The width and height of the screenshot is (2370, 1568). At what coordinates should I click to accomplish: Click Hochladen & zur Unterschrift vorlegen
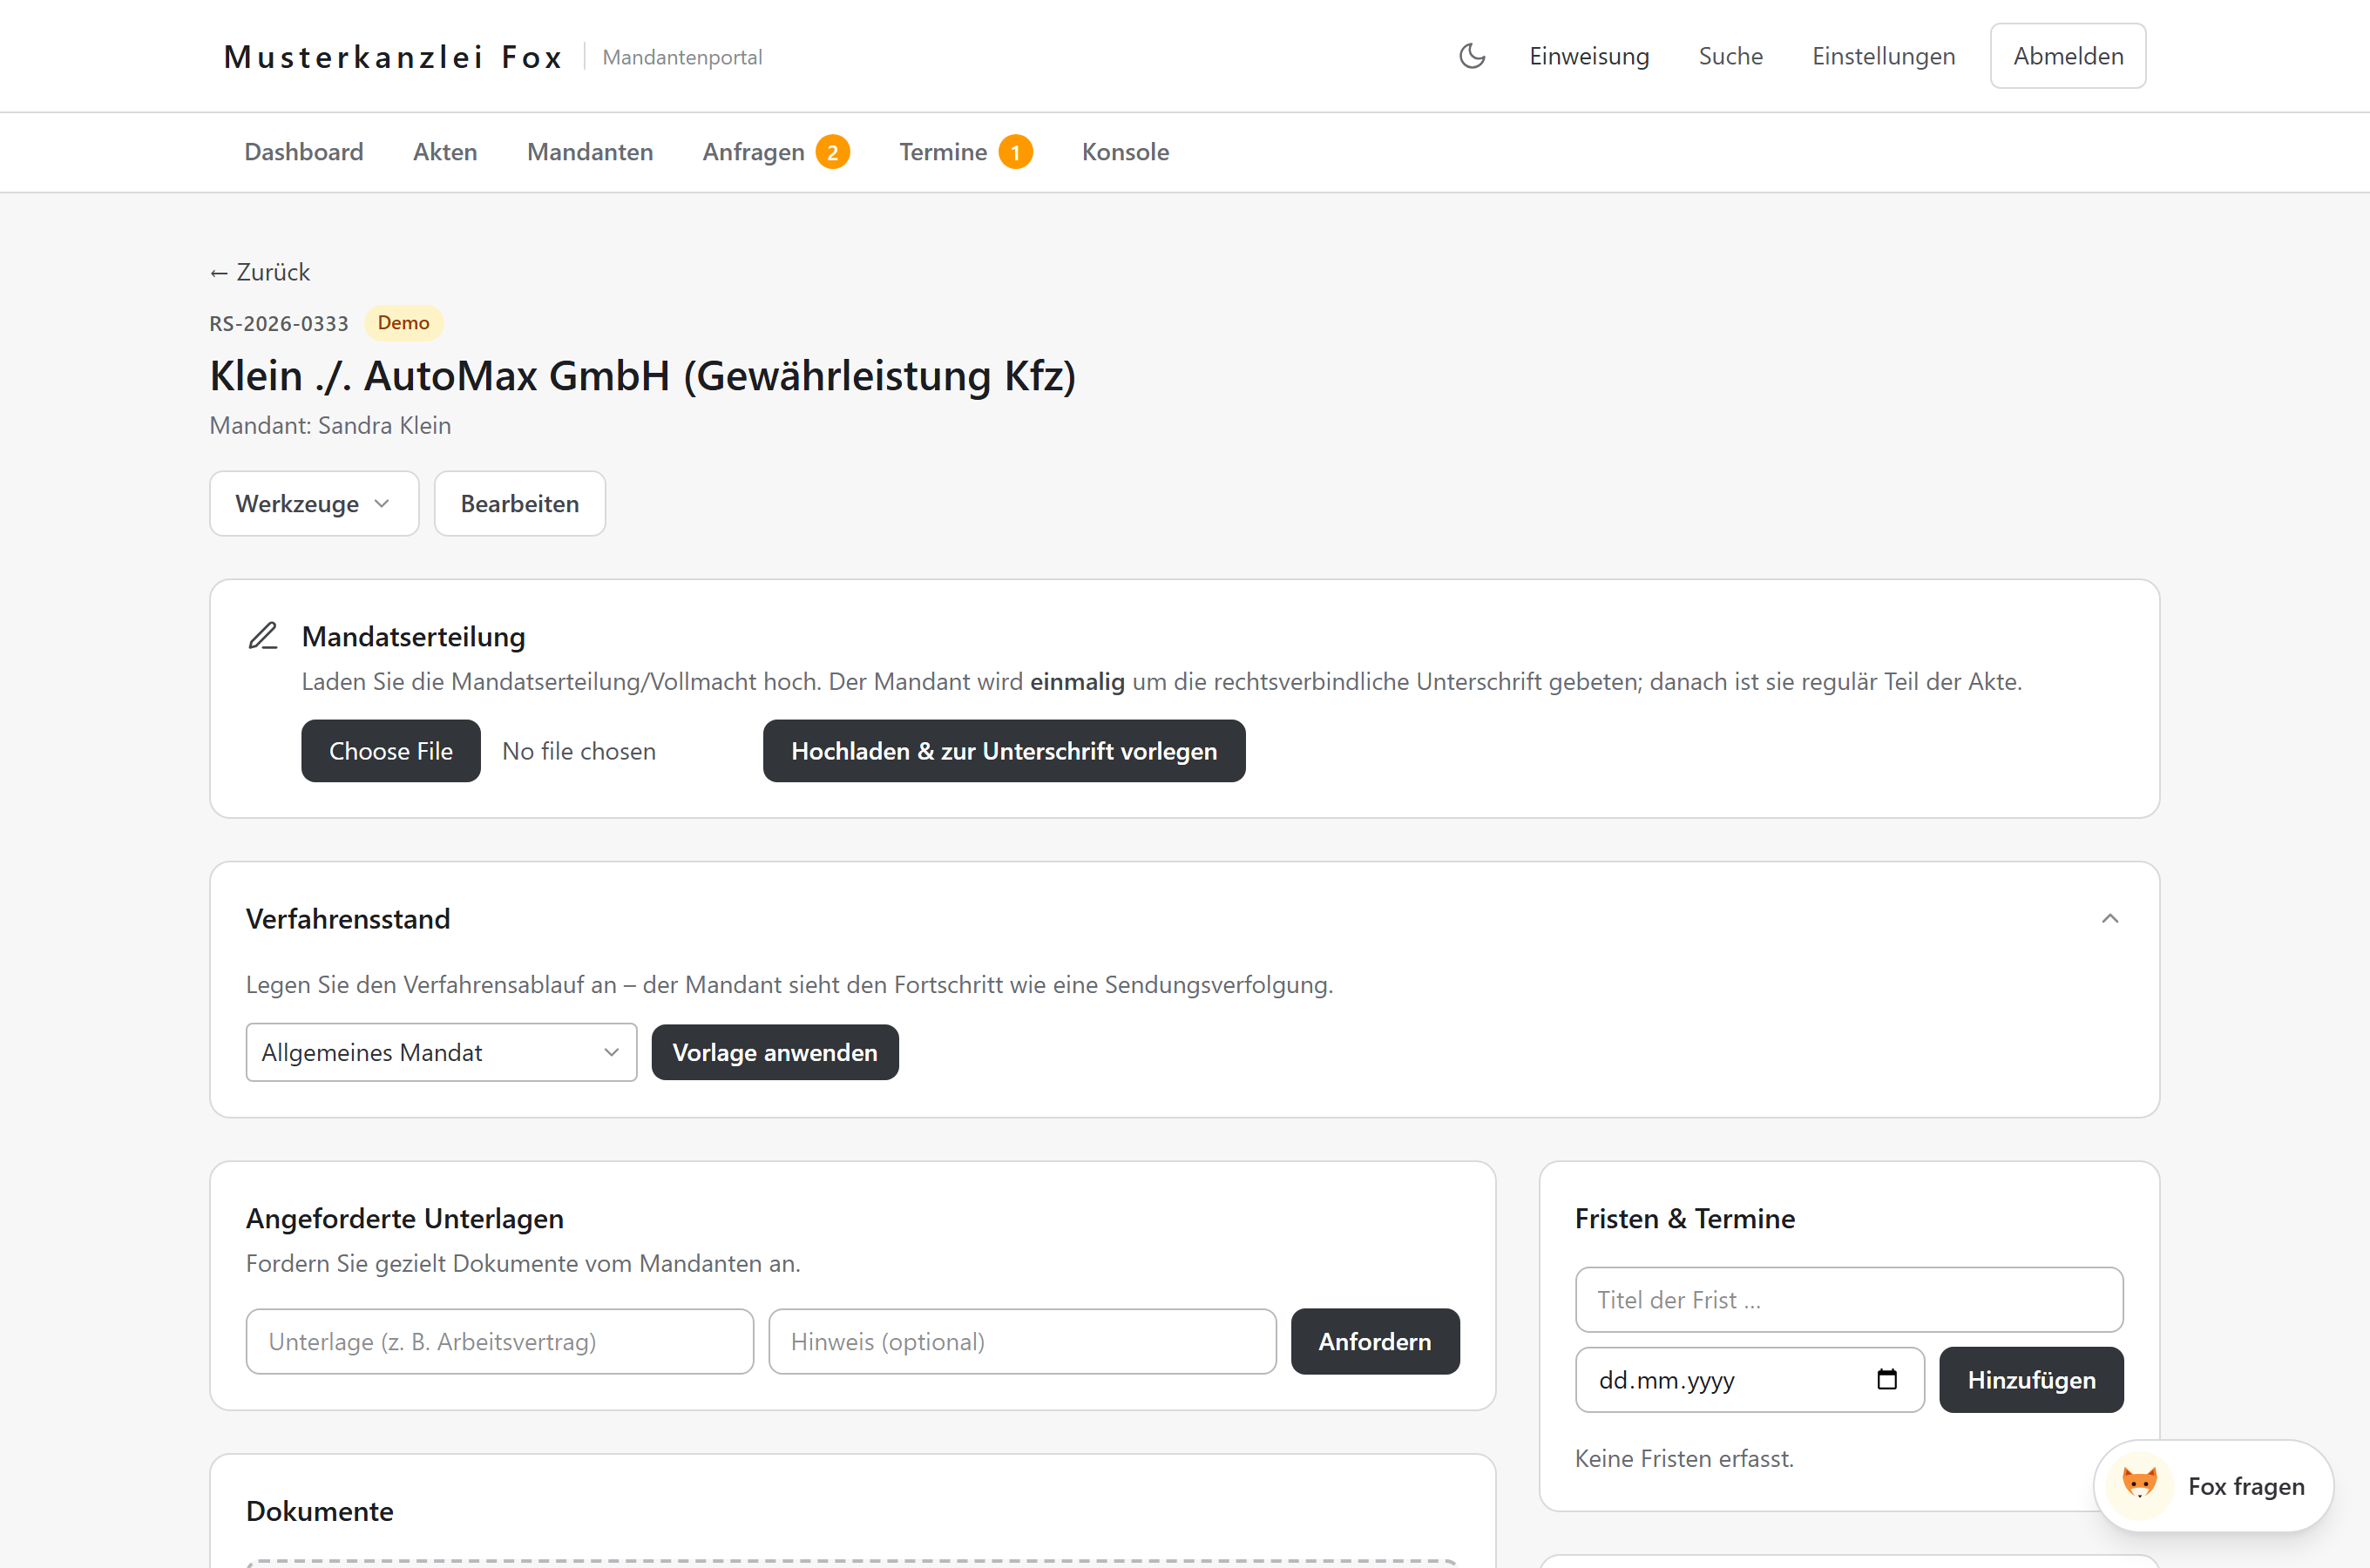click(1004, 750)
